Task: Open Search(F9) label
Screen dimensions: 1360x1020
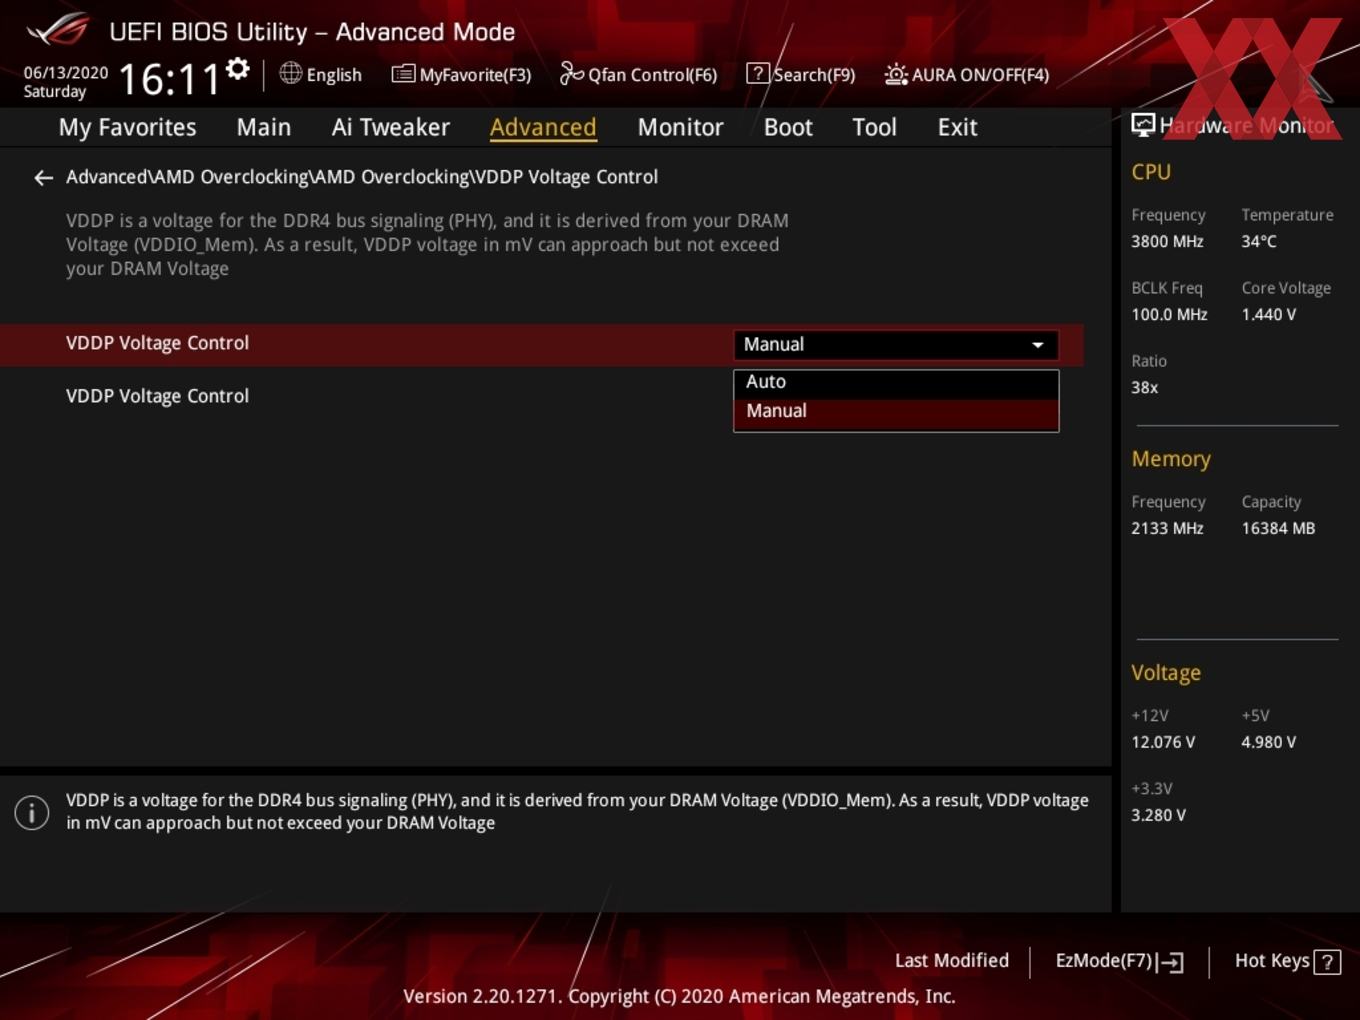Action: (x=814, y=75)
